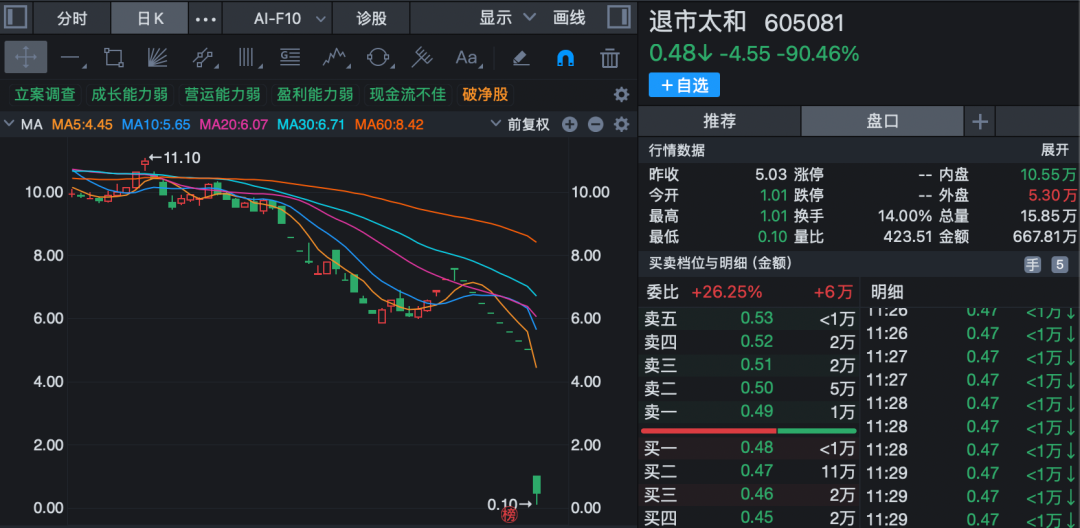Delete drawings with the trash icon

coord(609,58)
